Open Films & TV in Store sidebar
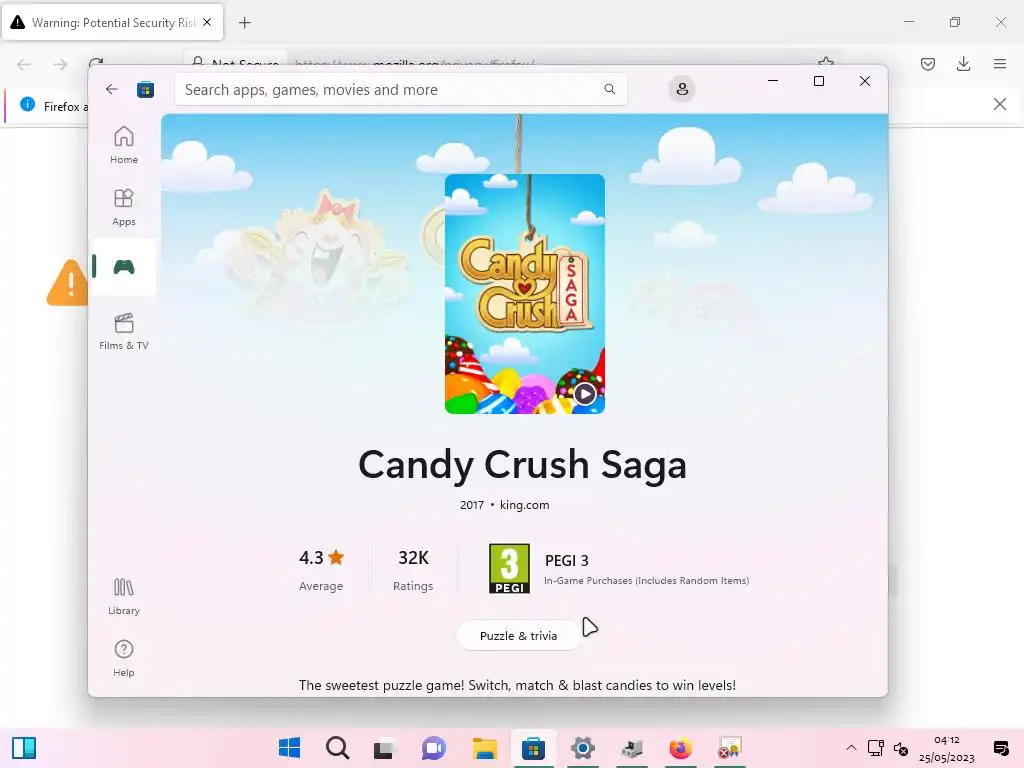Screen dimensions: 1024x768 (123, 331)
